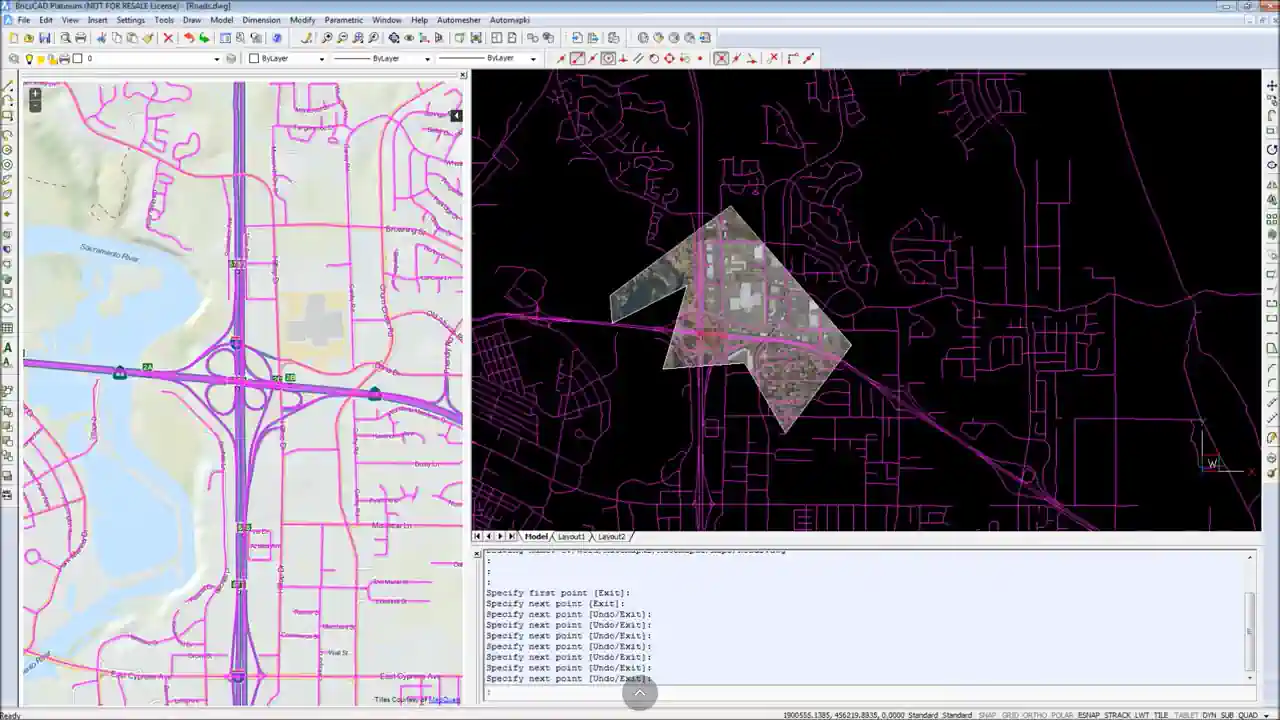Activate the Redo icon
This screenshot has width=1280, height=720.
tap(202, 38)
